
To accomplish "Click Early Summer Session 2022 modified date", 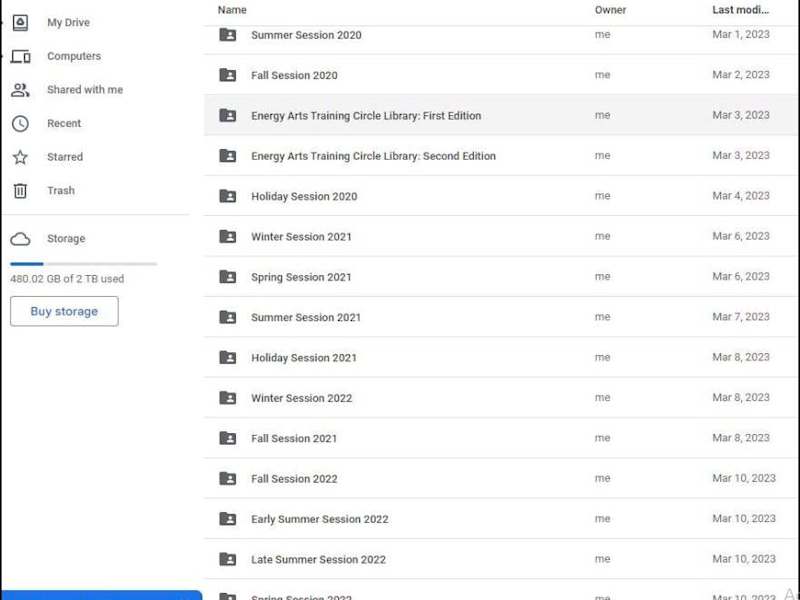I will (744, 518).
